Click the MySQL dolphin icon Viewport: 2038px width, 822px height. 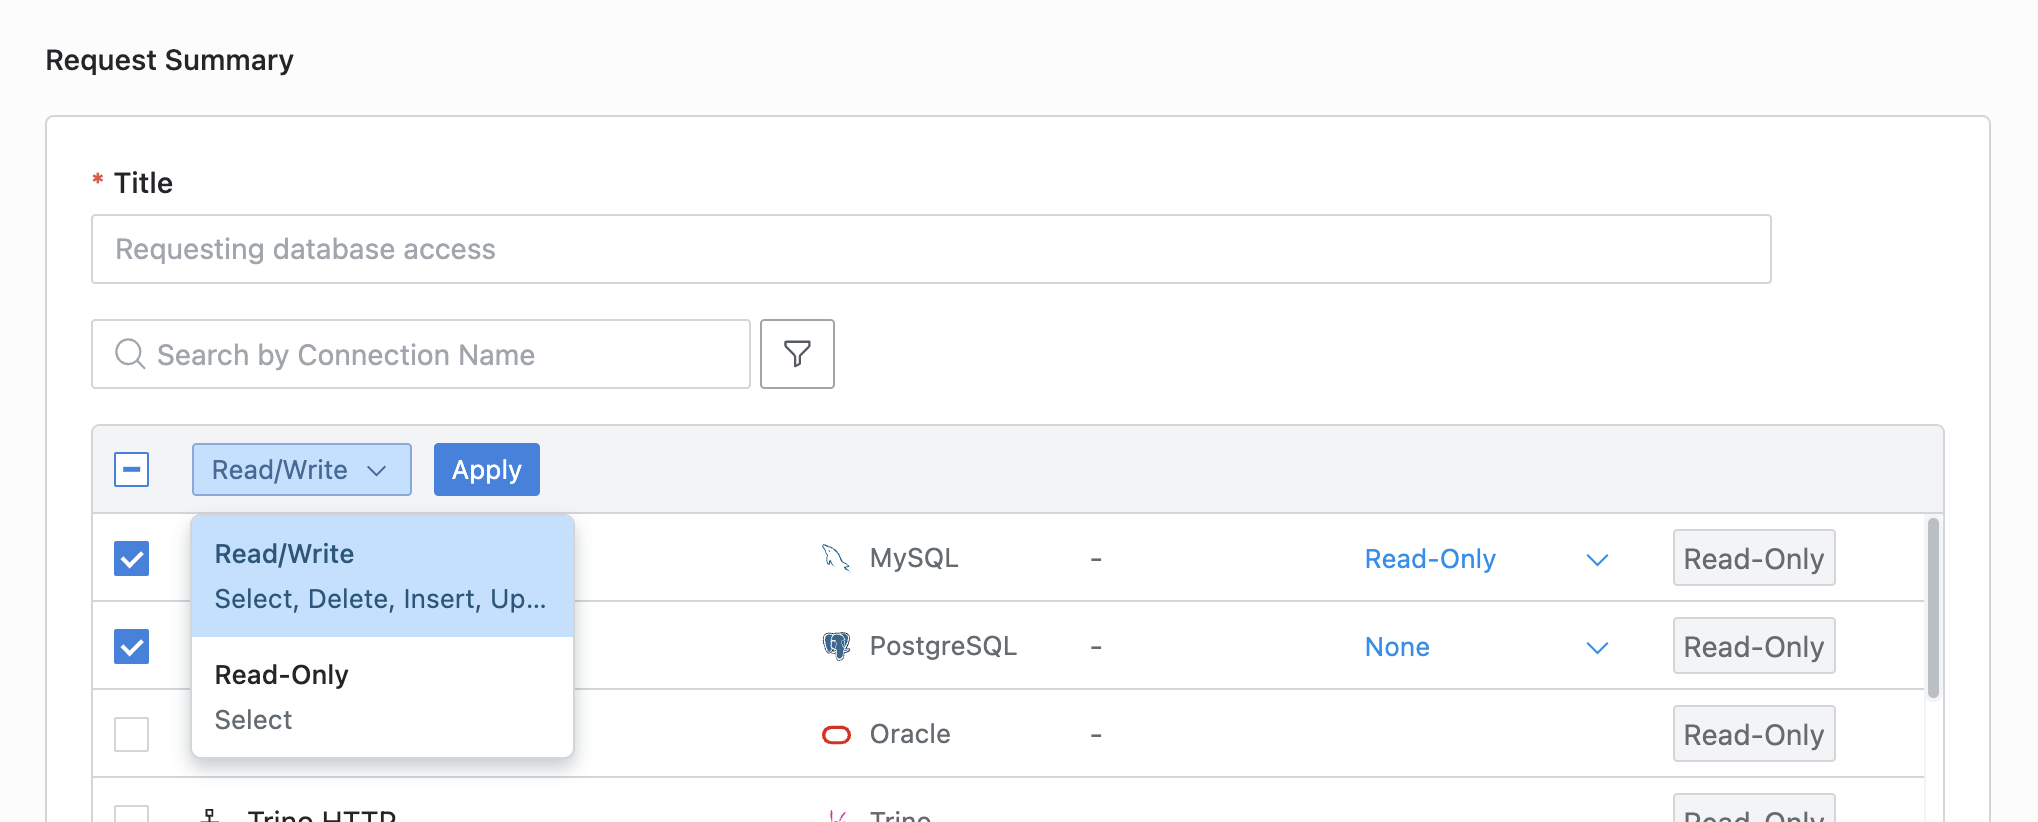pos(836,558)
